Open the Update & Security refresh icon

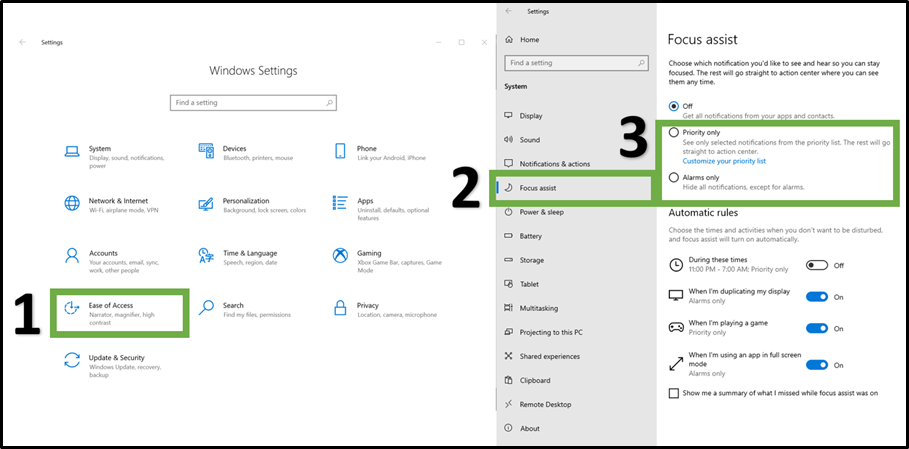click(72, 360)
